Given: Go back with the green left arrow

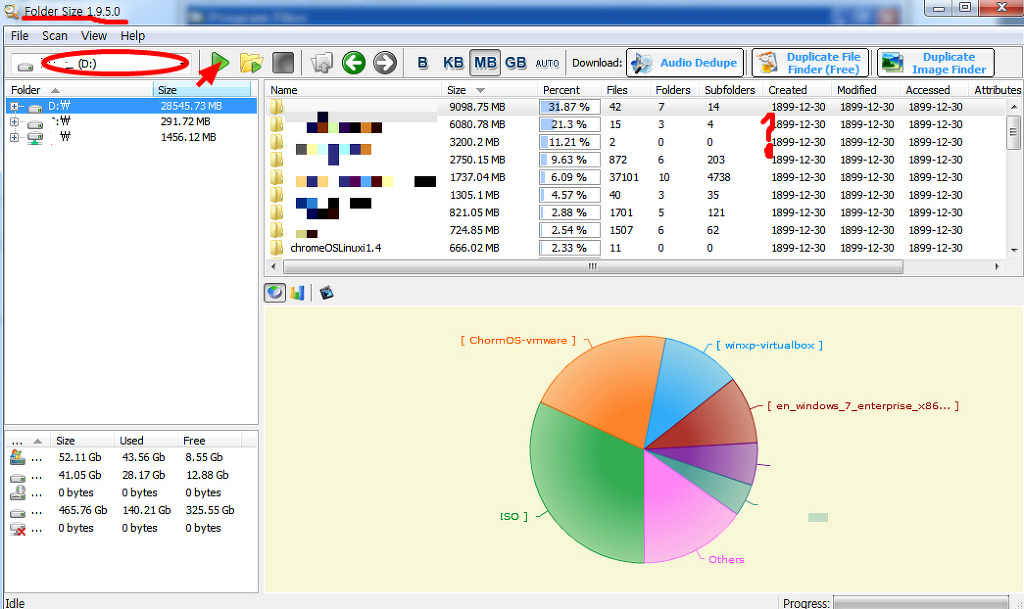Looking at the screenshot, I should click(353, 63).
